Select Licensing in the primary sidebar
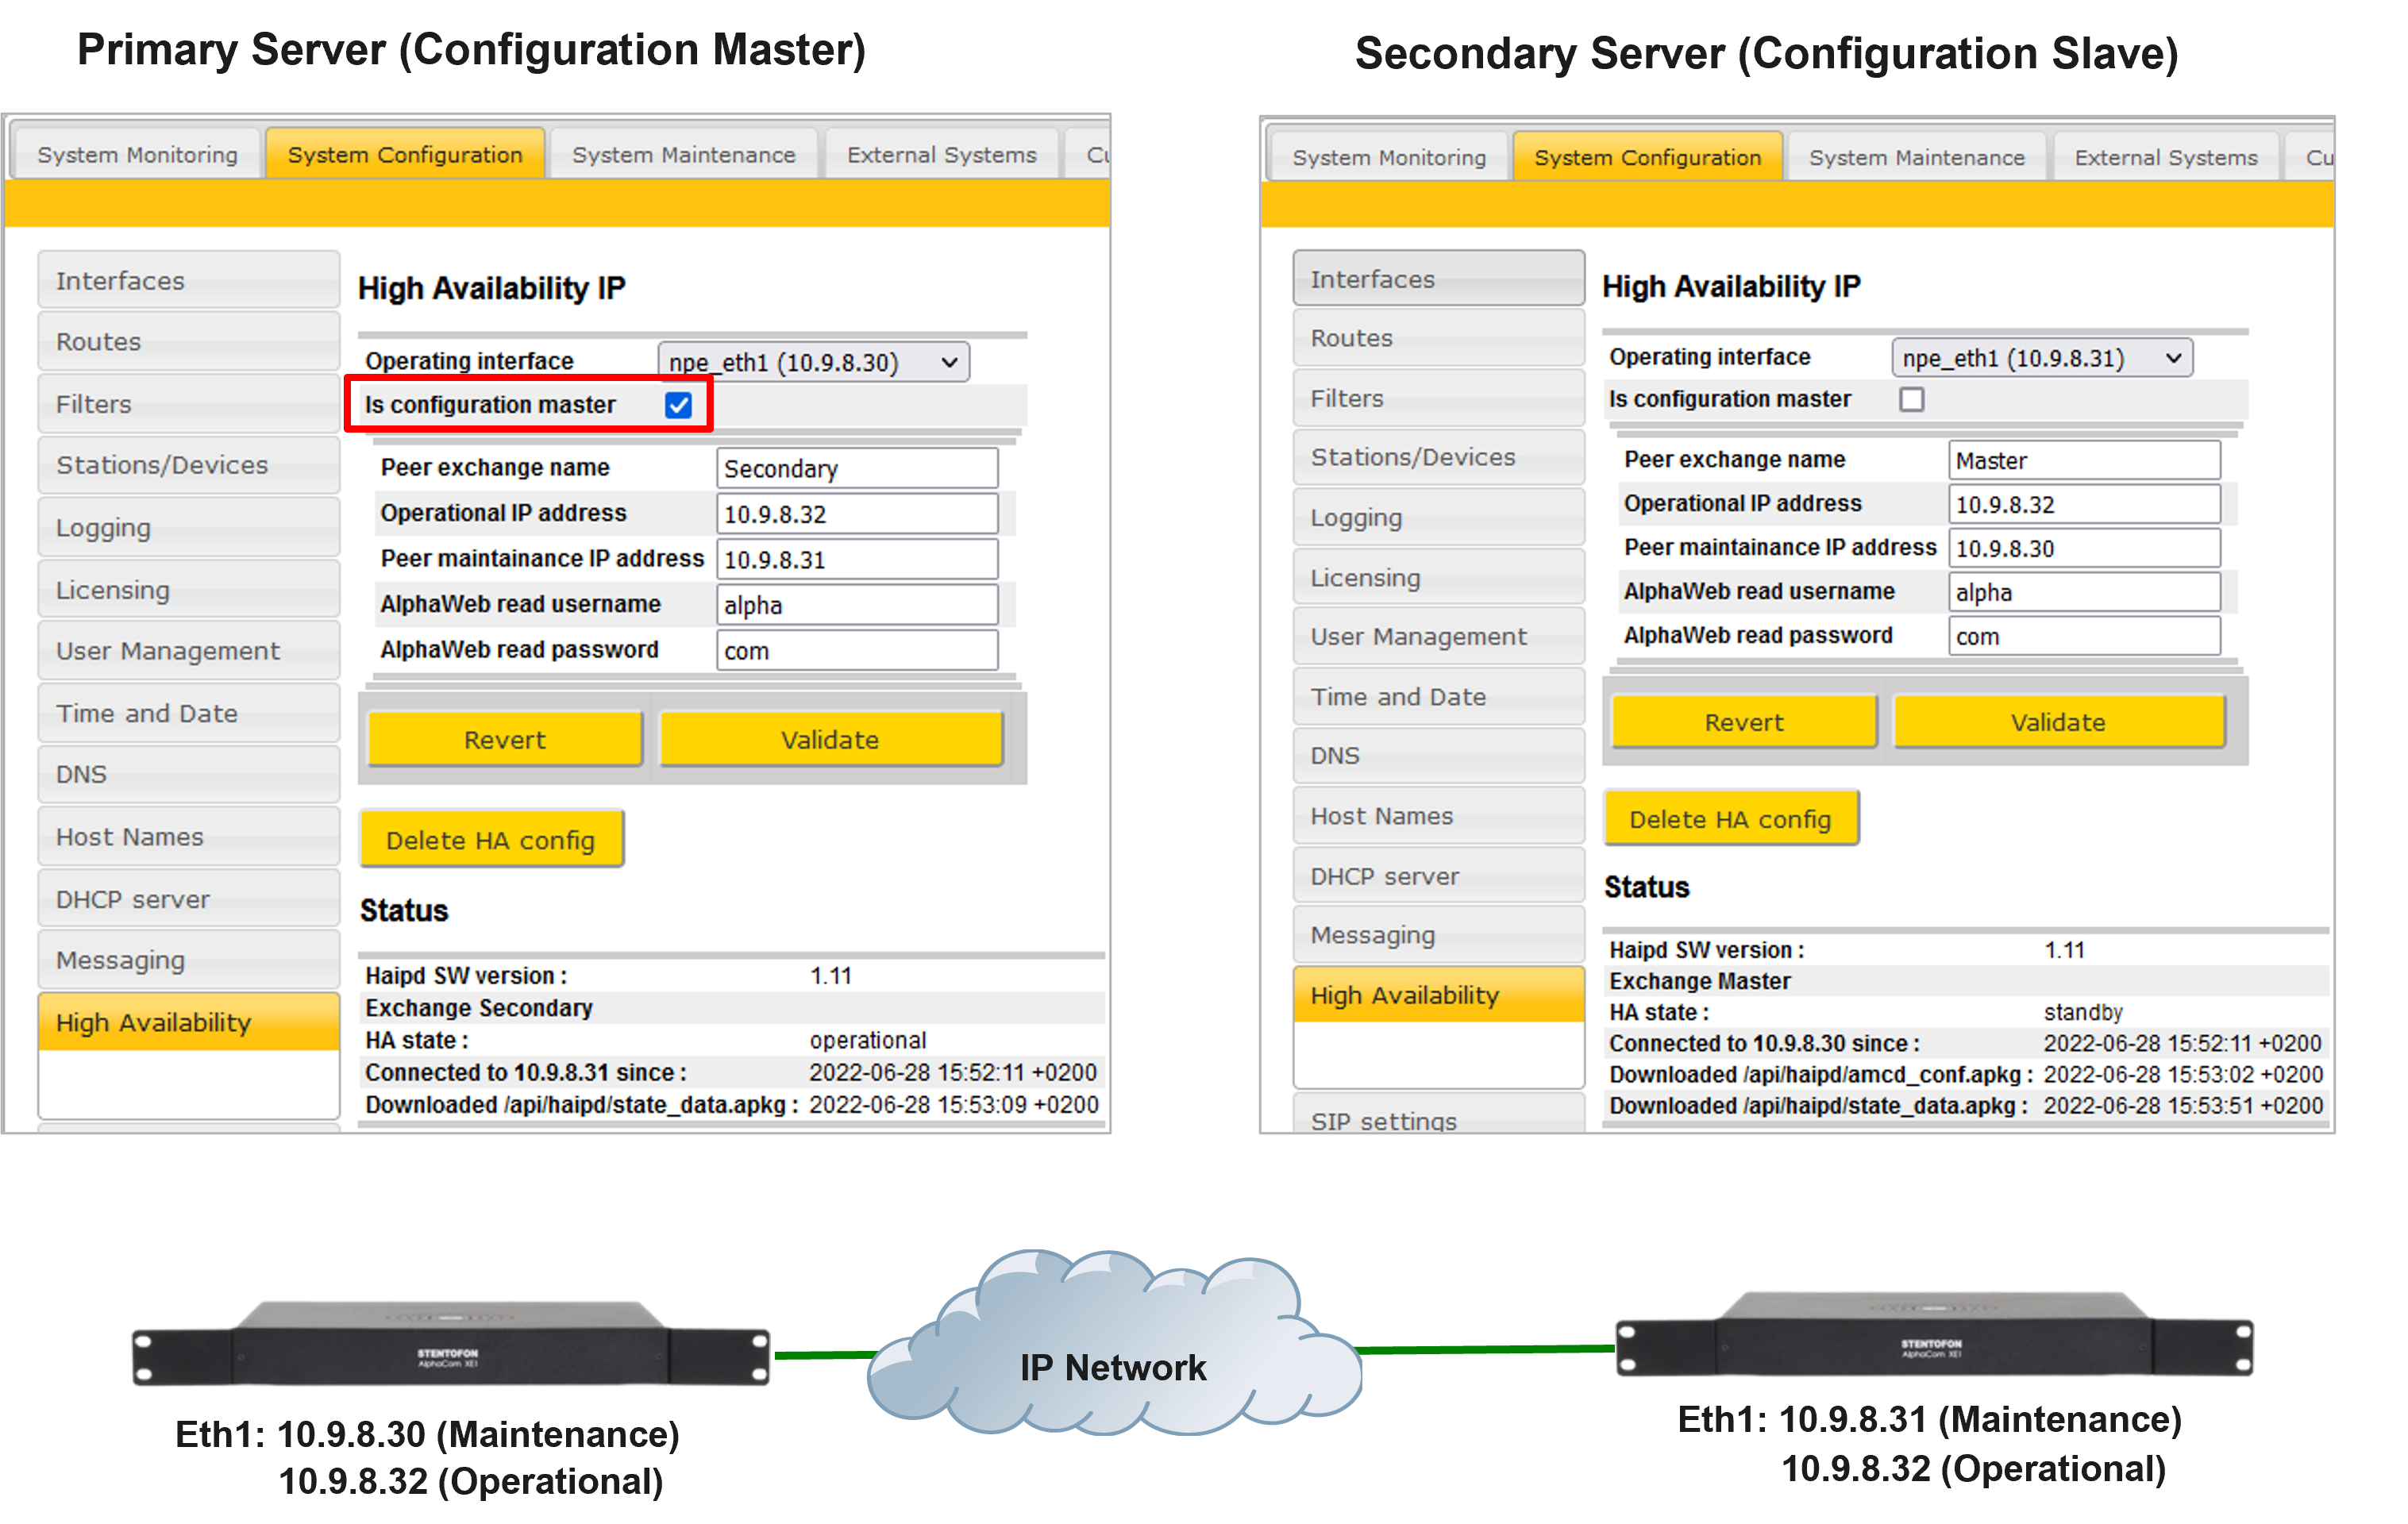This screenshot has width=2408, height=1524. pos(188,590)
